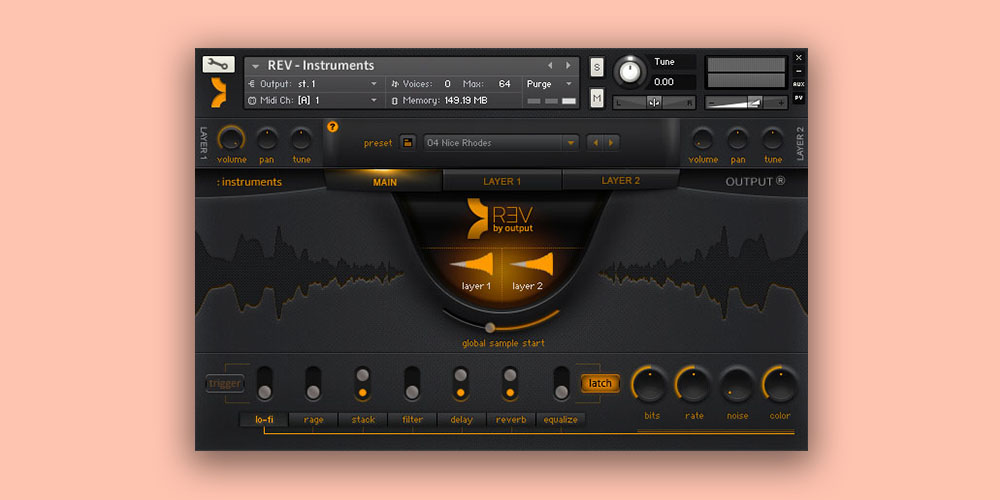Click the Tune value field showing 0.00
This screenshot has width=1000, height=500.
(664, 82)
